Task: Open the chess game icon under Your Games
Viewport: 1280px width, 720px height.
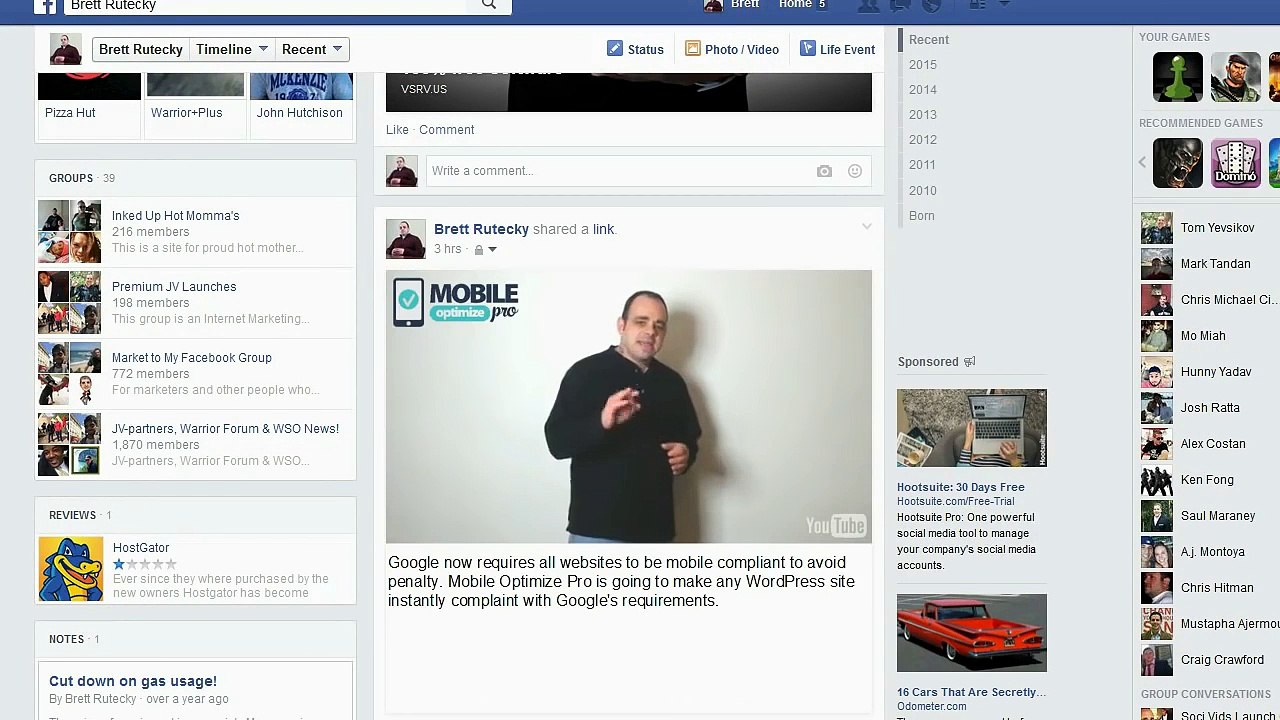Action: coord(1178,77)
